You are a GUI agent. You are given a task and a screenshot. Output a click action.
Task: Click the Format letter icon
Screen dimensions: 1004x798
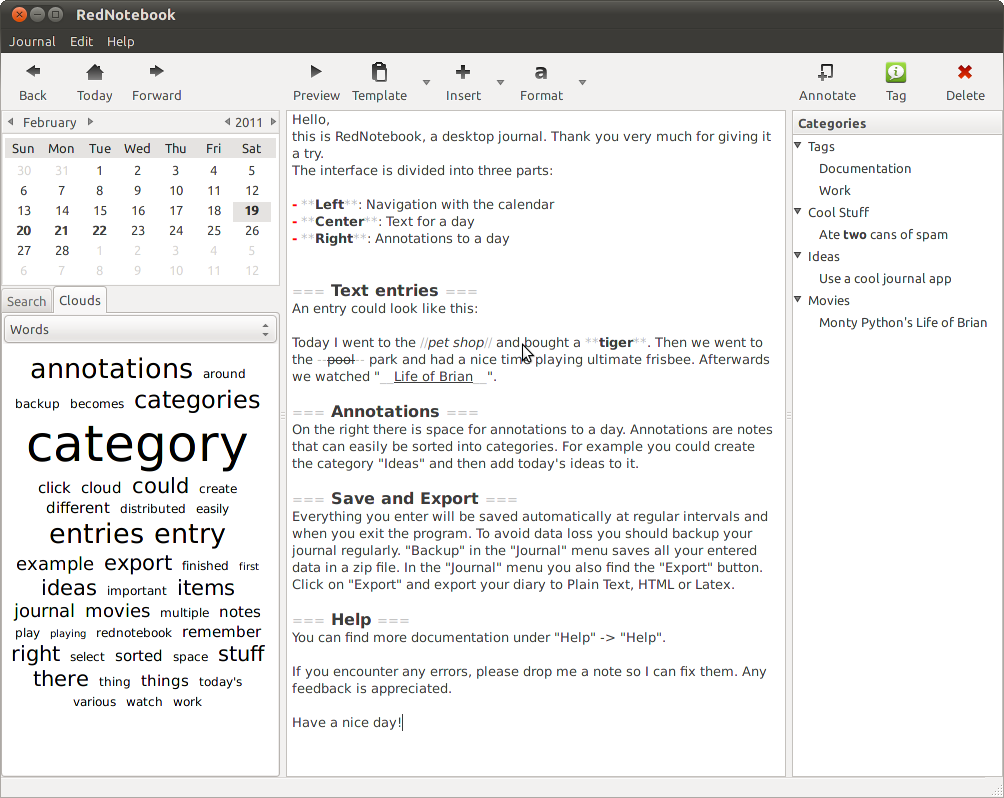541,72
